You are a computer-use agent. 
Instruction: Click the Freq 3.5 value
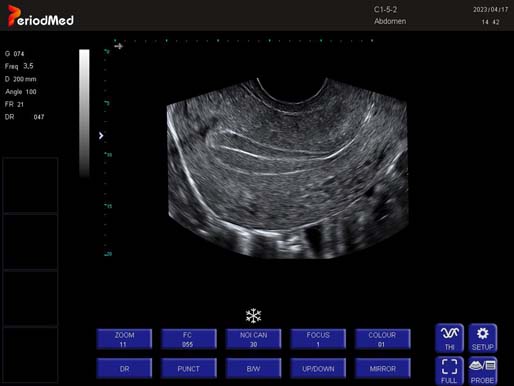(19, 66)
